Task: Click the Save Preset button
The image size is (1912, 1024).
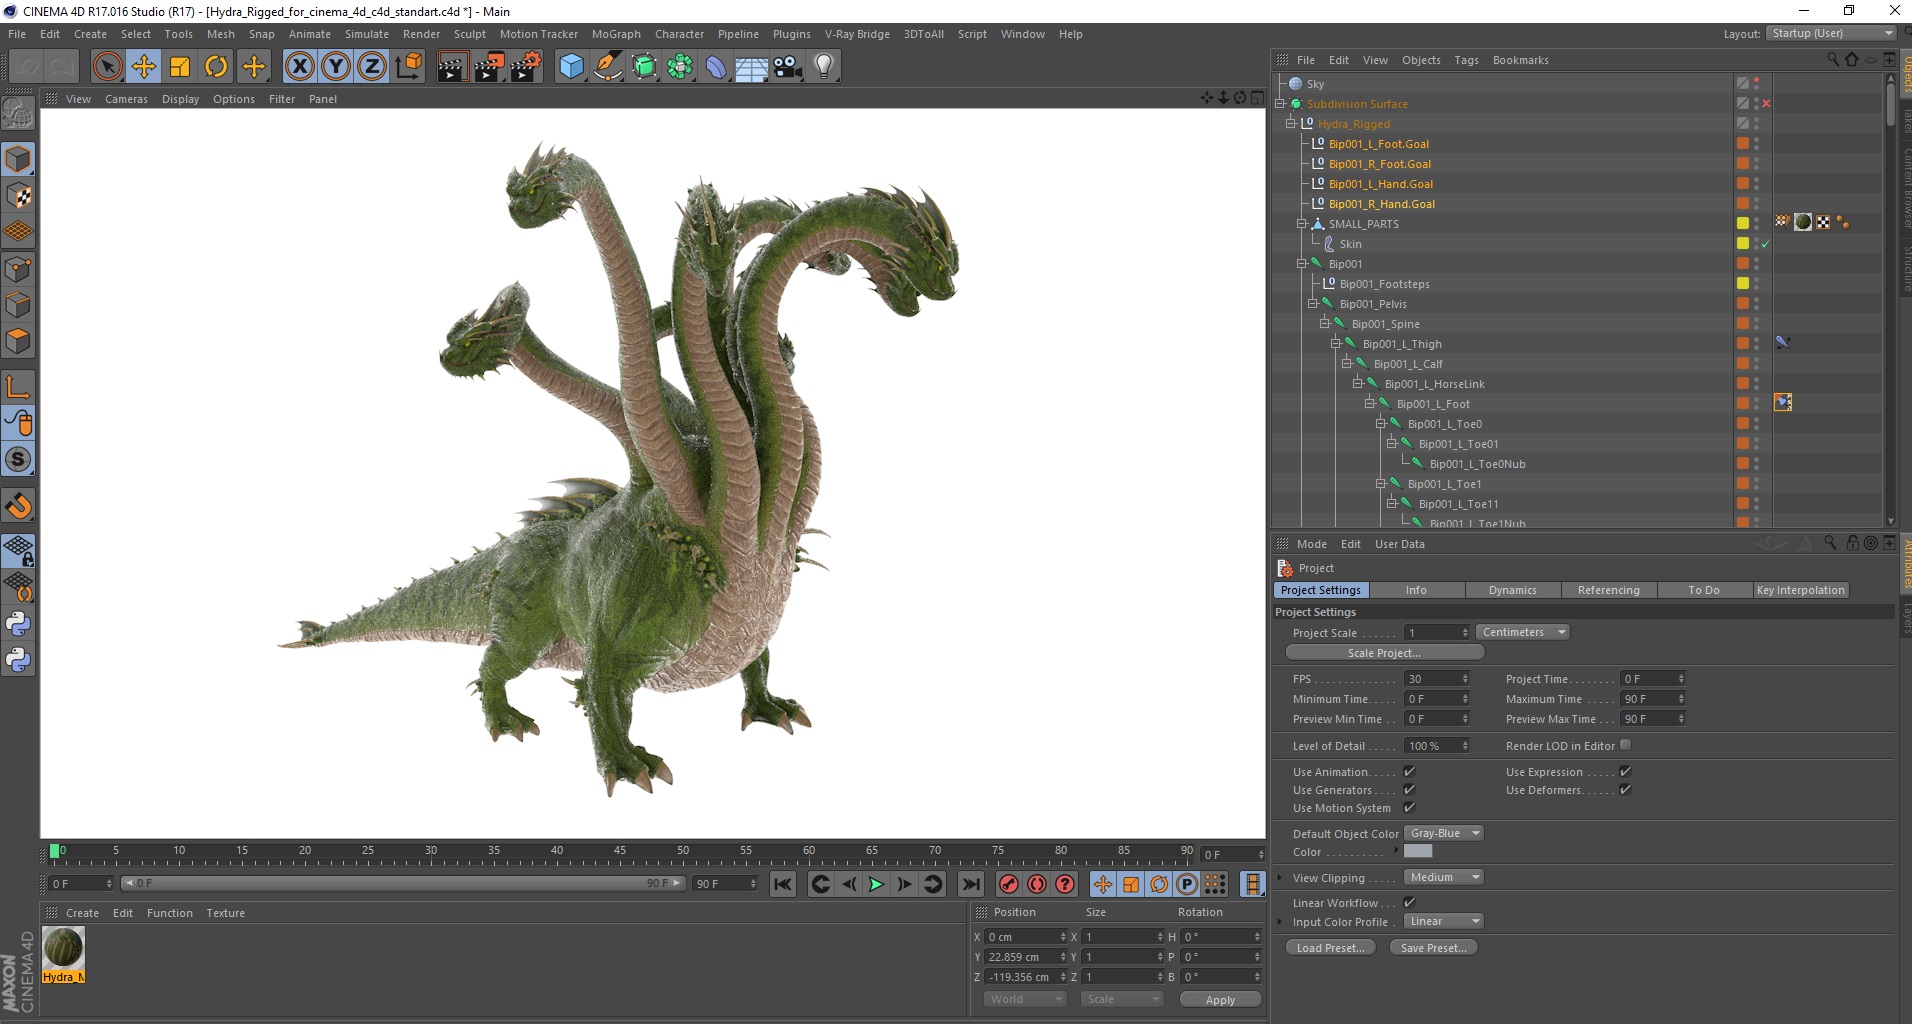Action: pos(1433,948)
